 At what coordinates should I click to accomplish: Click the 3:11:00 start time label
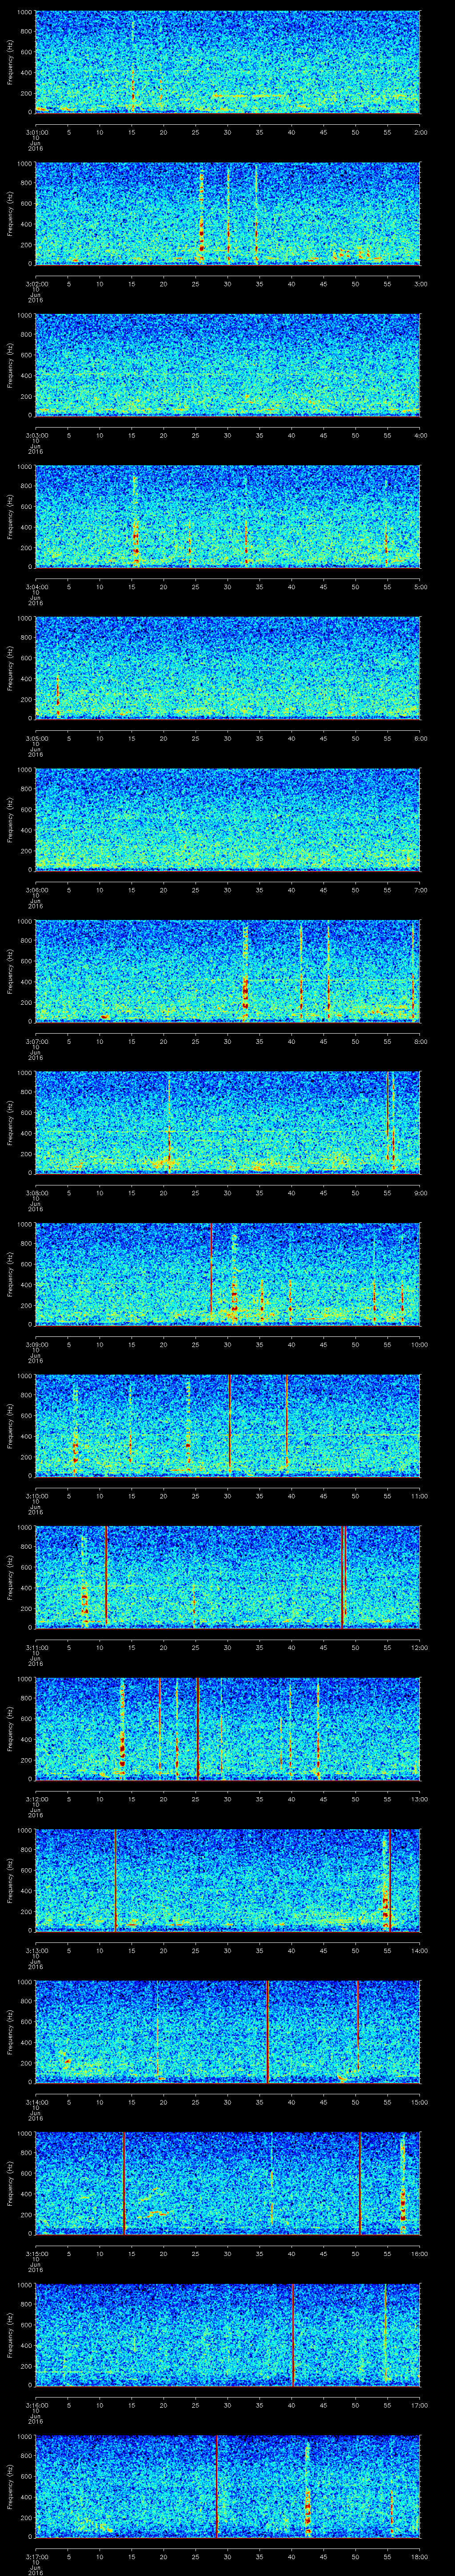pos(36,1648)
